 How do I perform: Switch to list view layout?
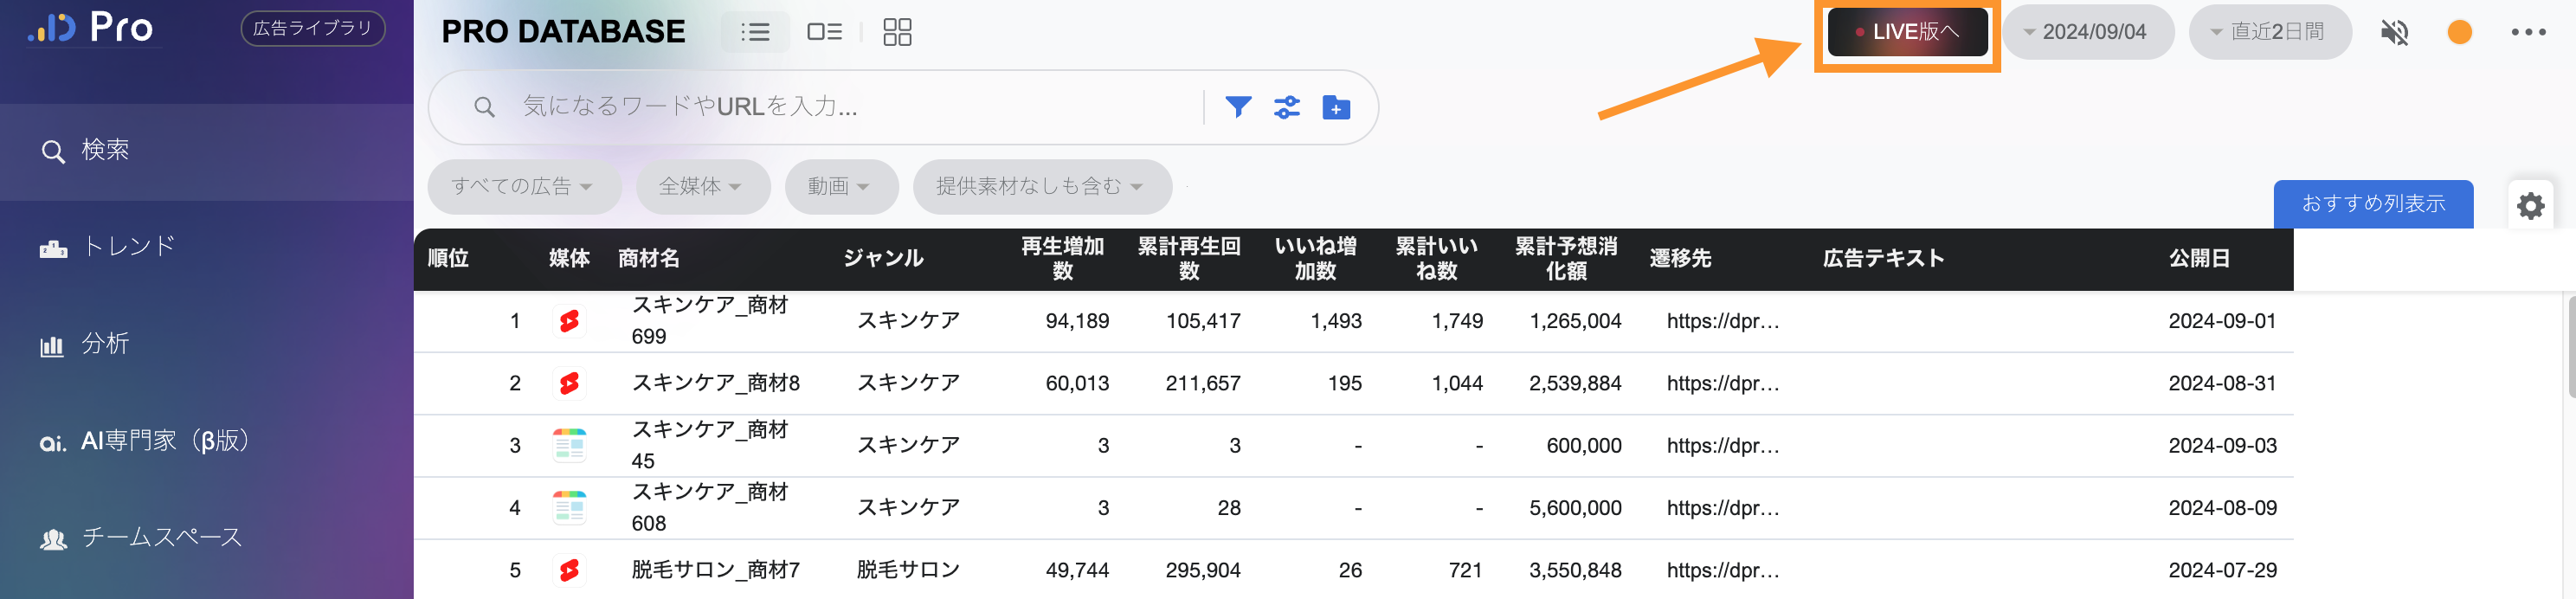(755, 32)
